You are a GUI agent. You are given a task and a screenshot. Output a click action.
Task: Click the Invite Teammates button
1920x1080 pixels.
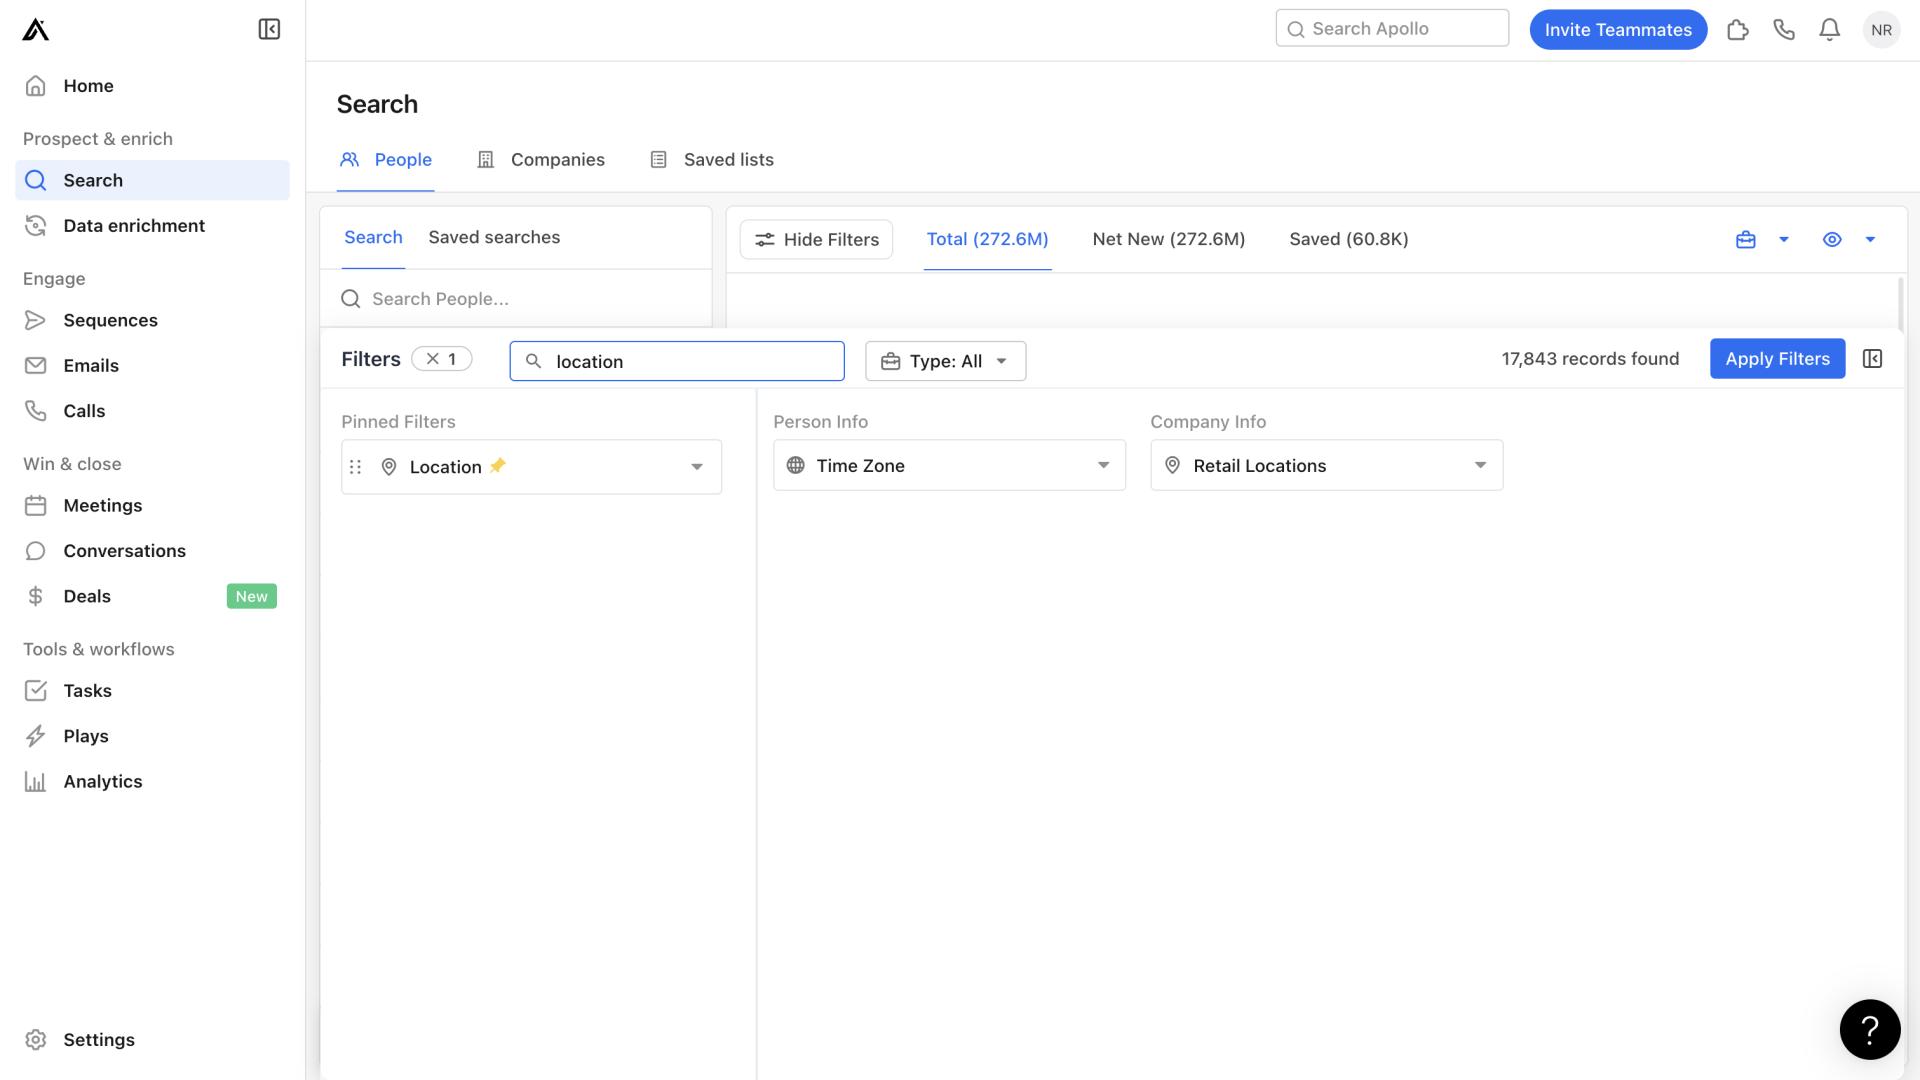point(1618,29)
